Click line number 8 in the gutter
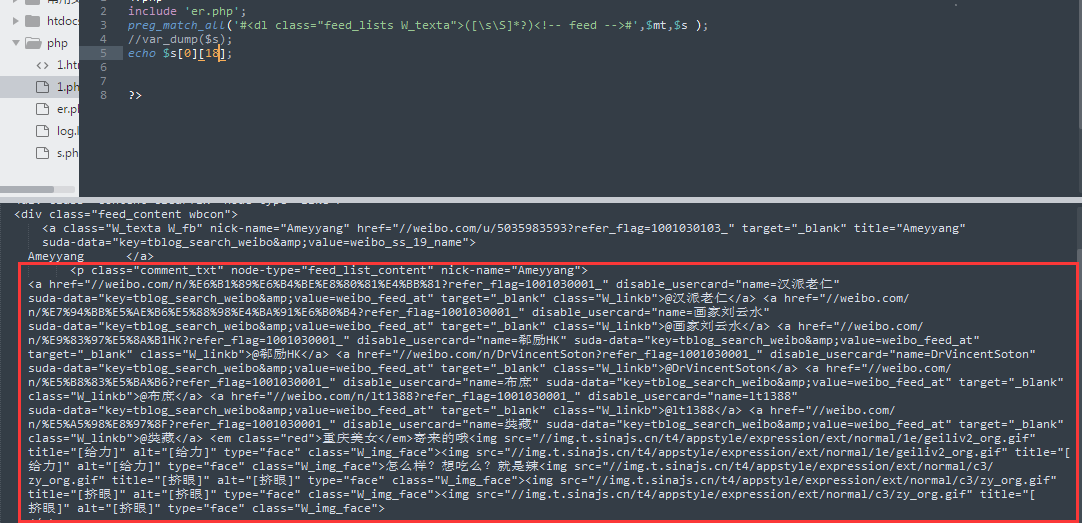The image size is (1082, 523). [x=103, y=95]
